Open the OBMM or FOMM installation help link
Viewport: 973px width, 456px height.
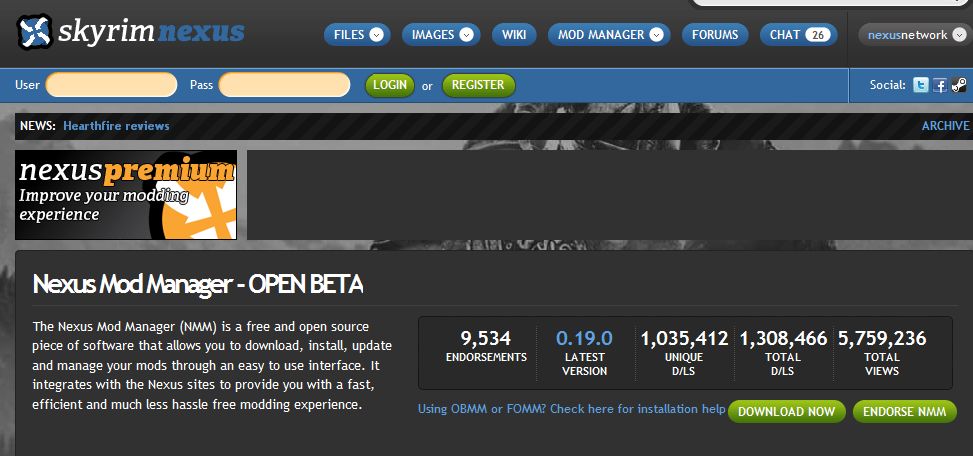(x=572, y=409)
